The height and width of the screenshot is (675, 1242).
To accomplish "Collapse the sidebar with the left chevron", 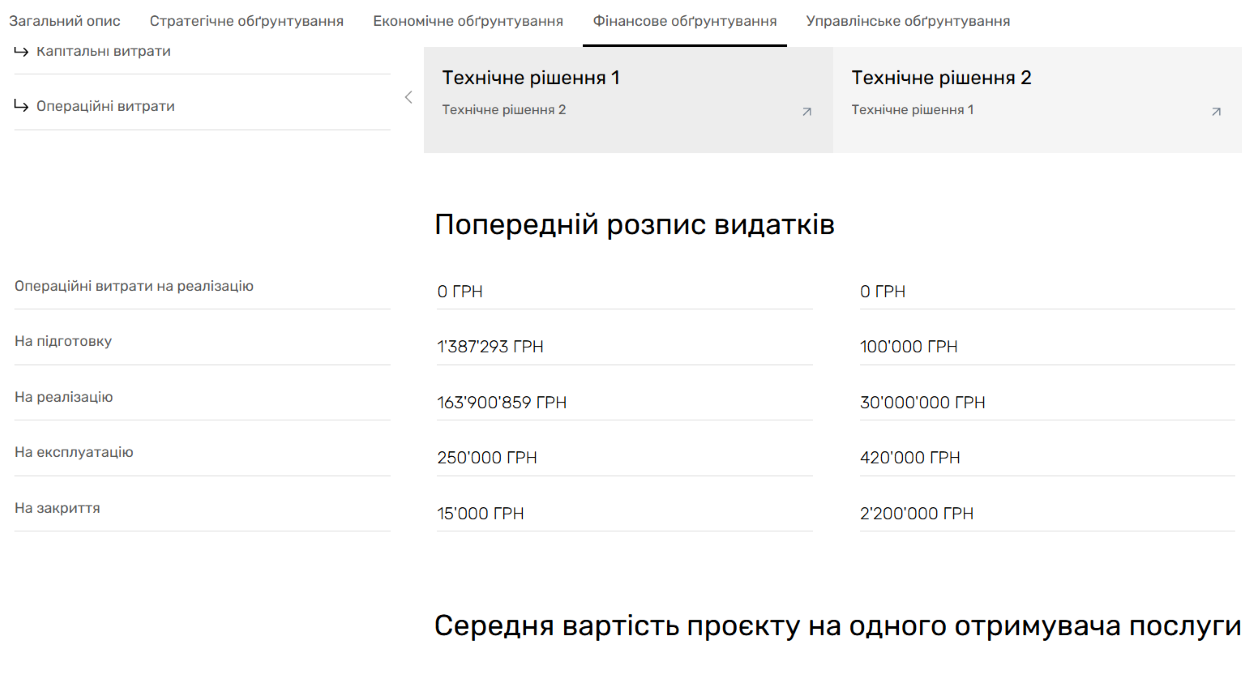I will pyautogui.click(x=408, y=97).
